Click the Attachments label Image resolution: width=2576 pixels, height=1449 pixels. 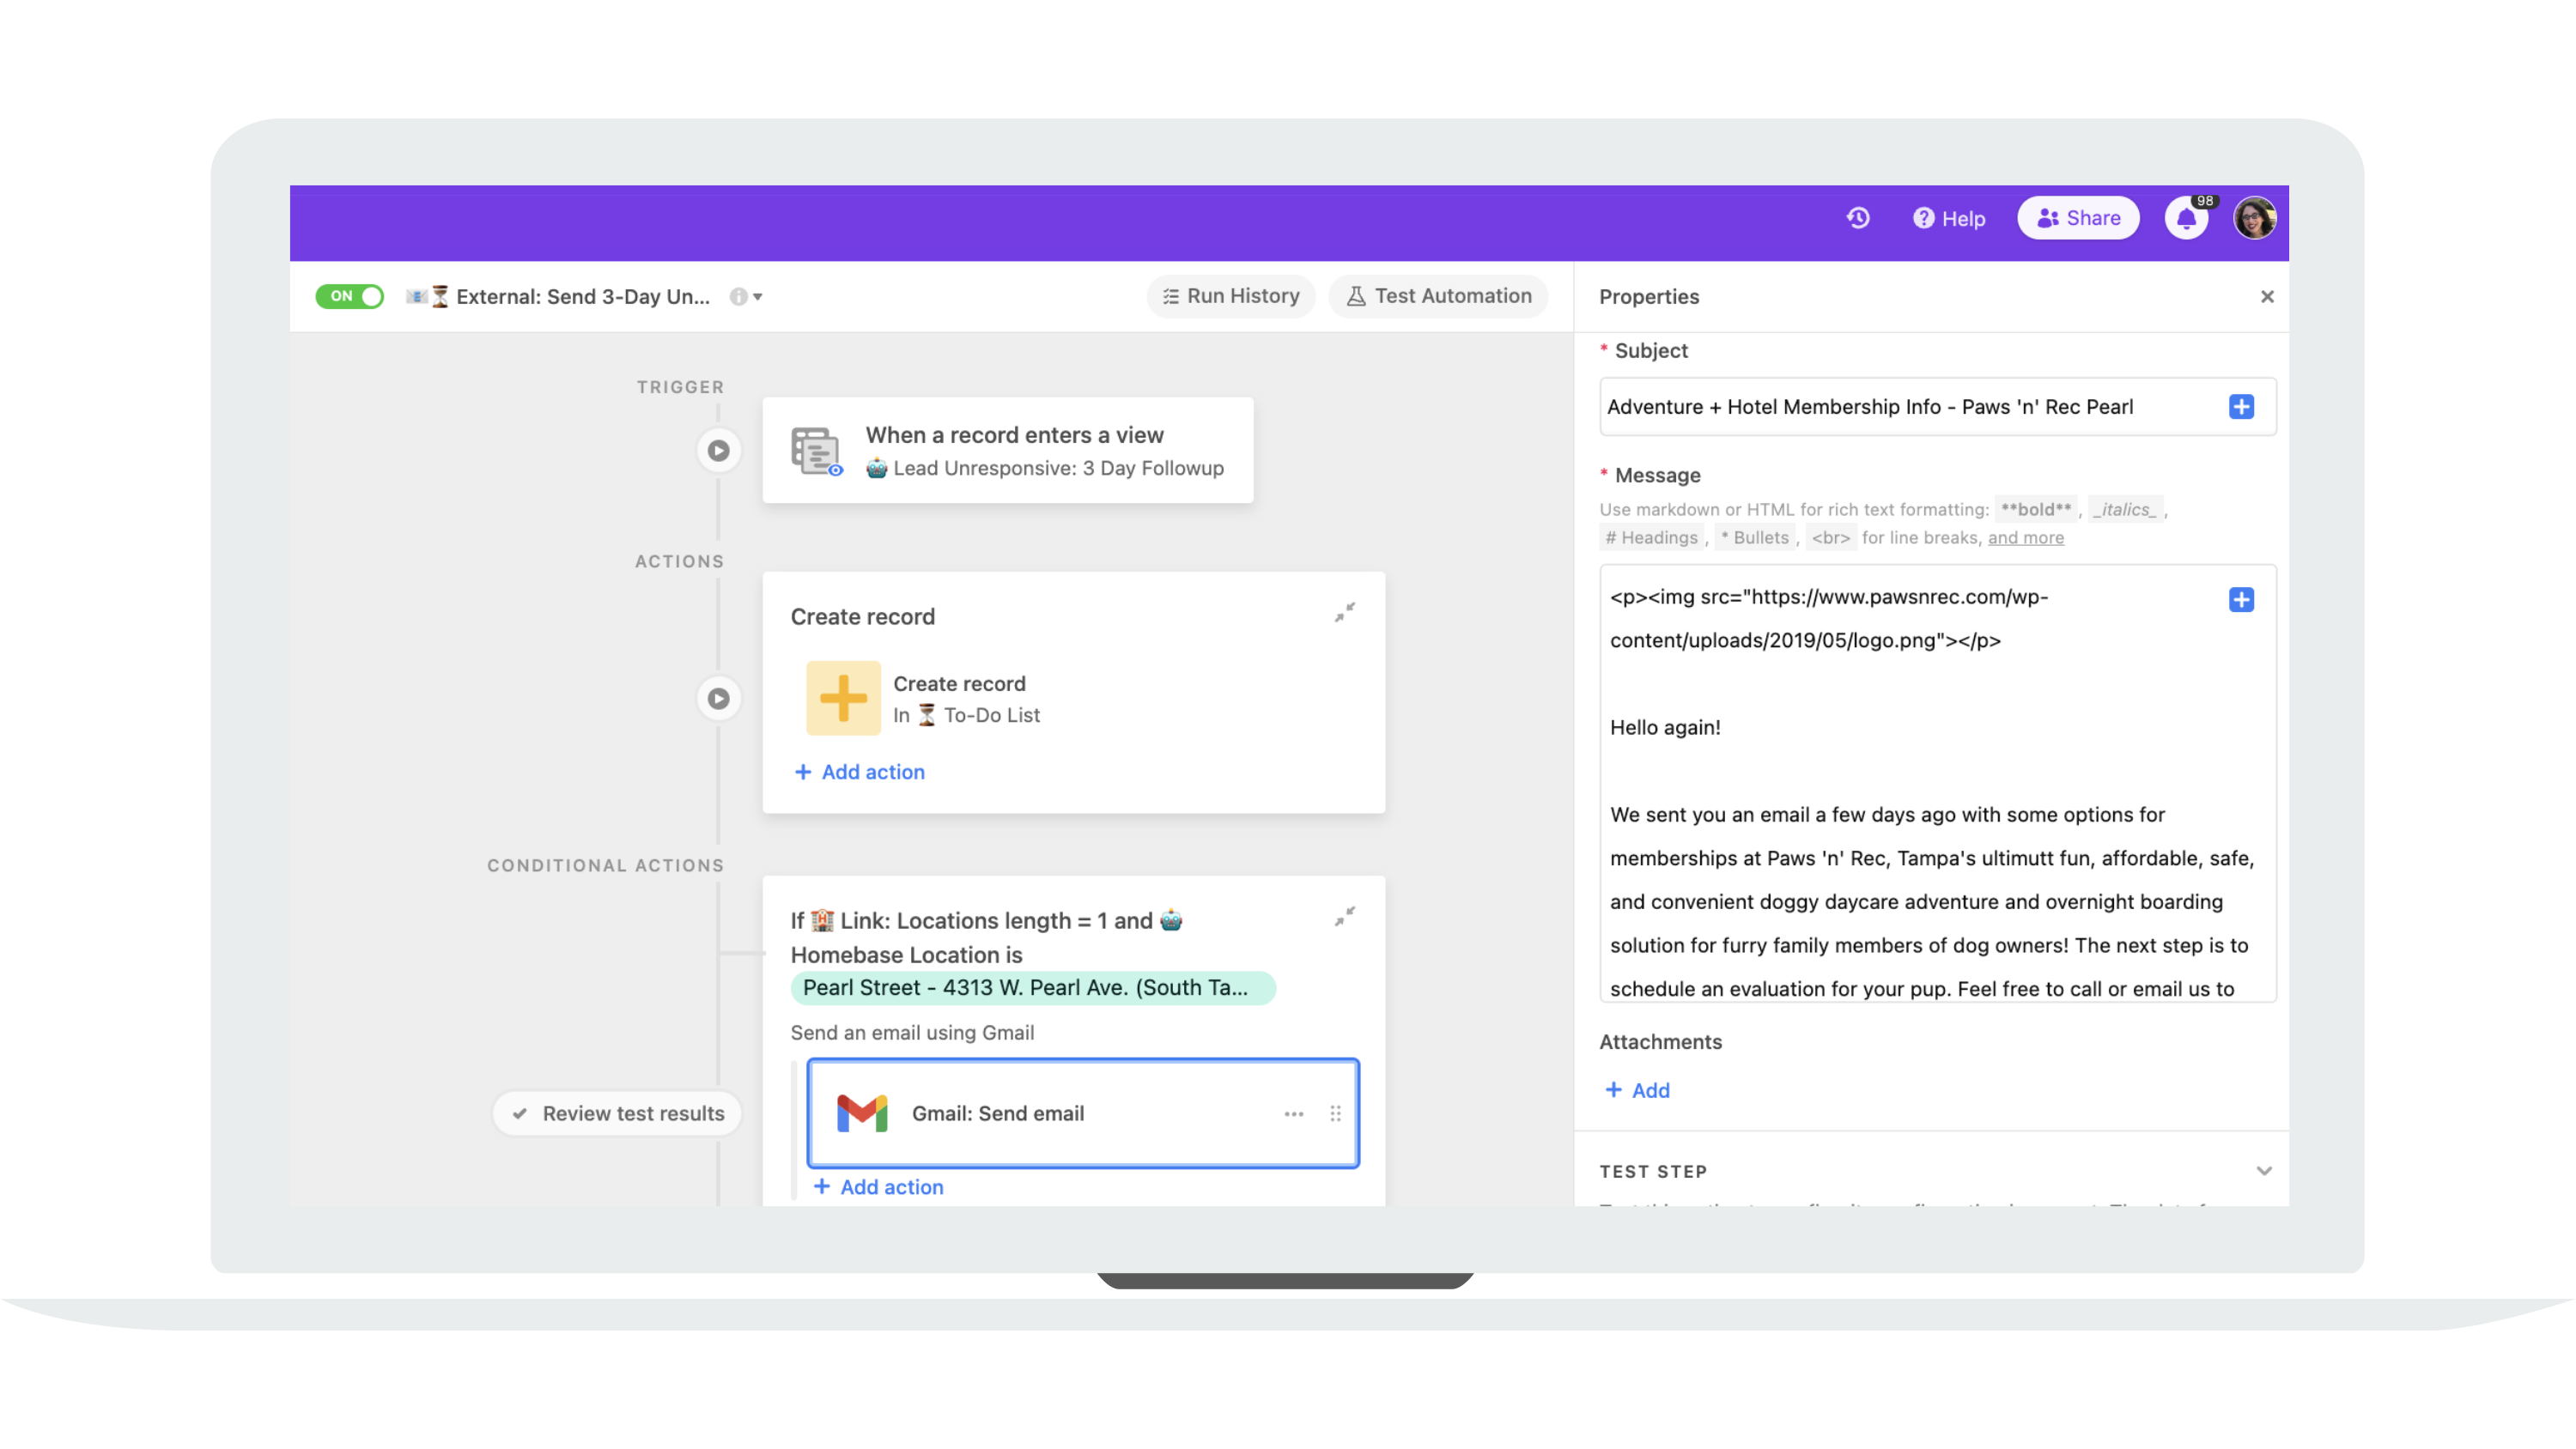coord(1660,1042)
